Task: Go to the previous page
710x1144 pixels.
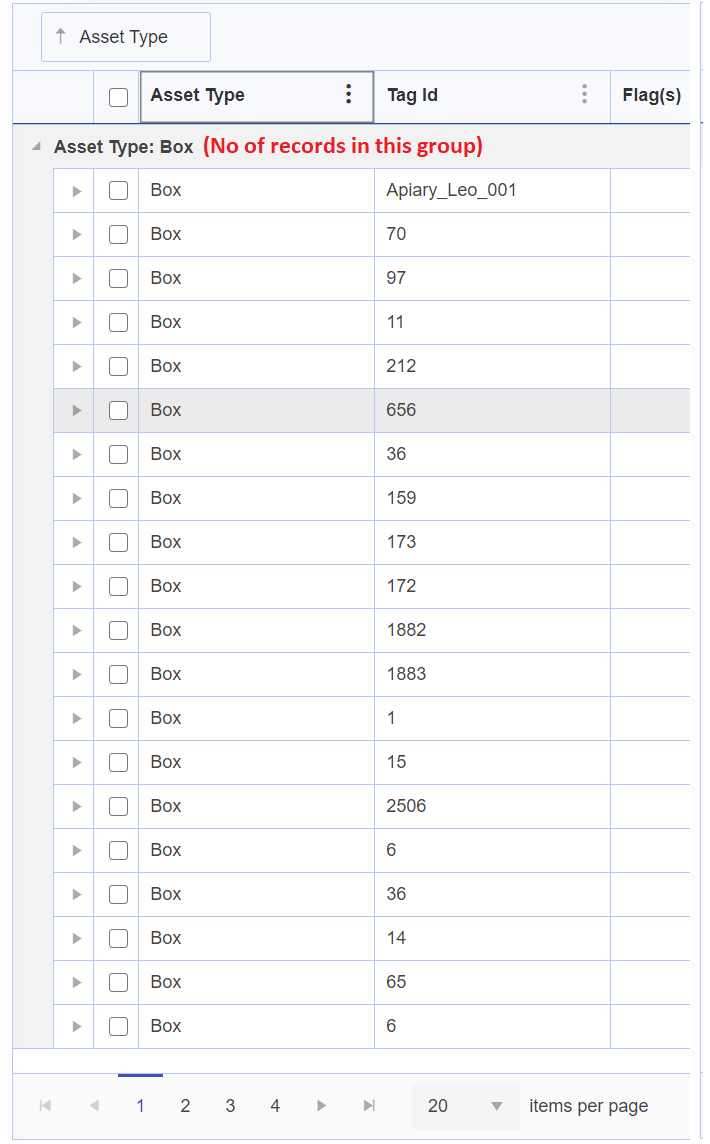Action: coord(94,1105)
